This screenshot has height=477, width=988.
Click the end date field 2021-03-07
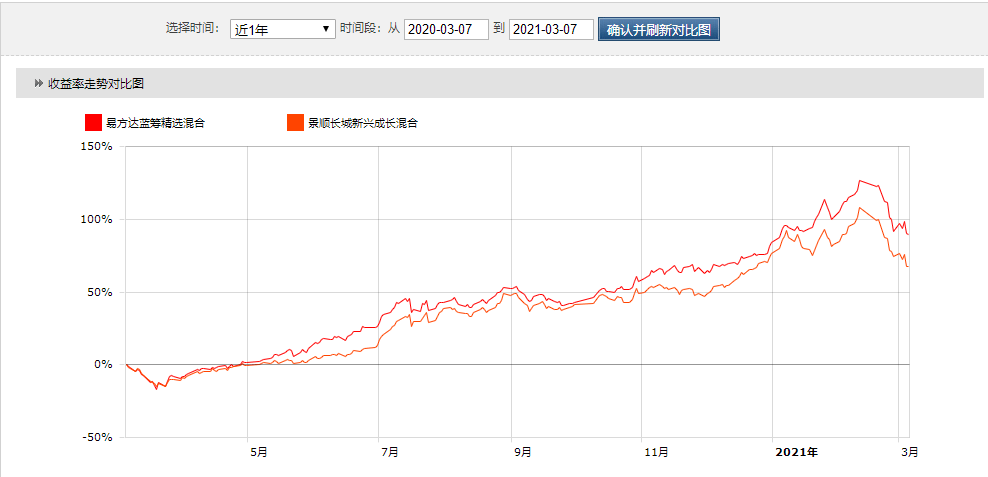pos(551,29)
